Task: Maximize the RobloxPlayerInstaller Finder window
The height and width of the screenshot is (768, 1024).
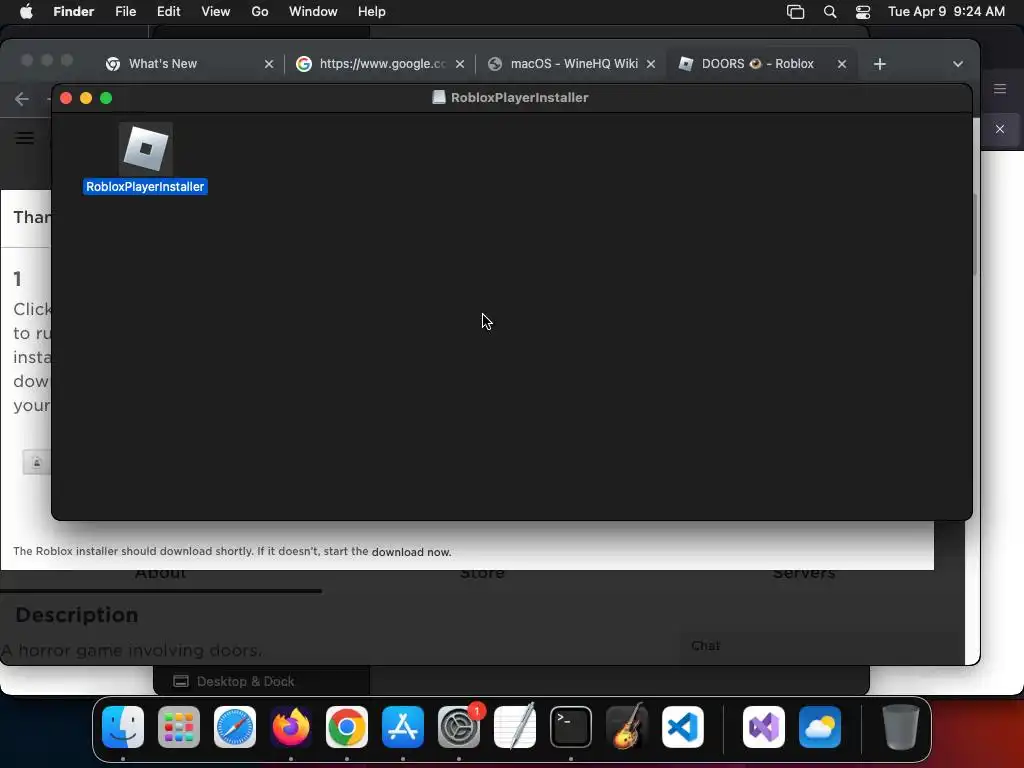Action: click(106, 98)
